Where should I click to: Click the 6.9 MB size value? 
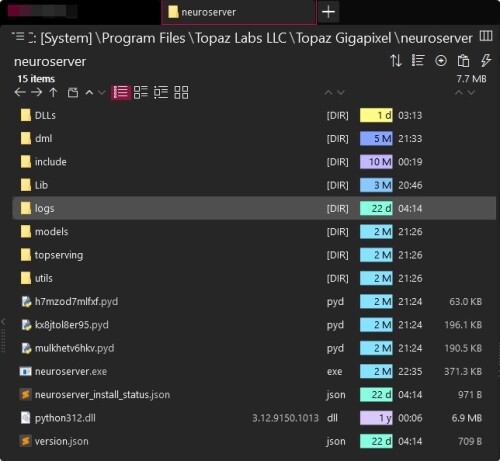467,418
